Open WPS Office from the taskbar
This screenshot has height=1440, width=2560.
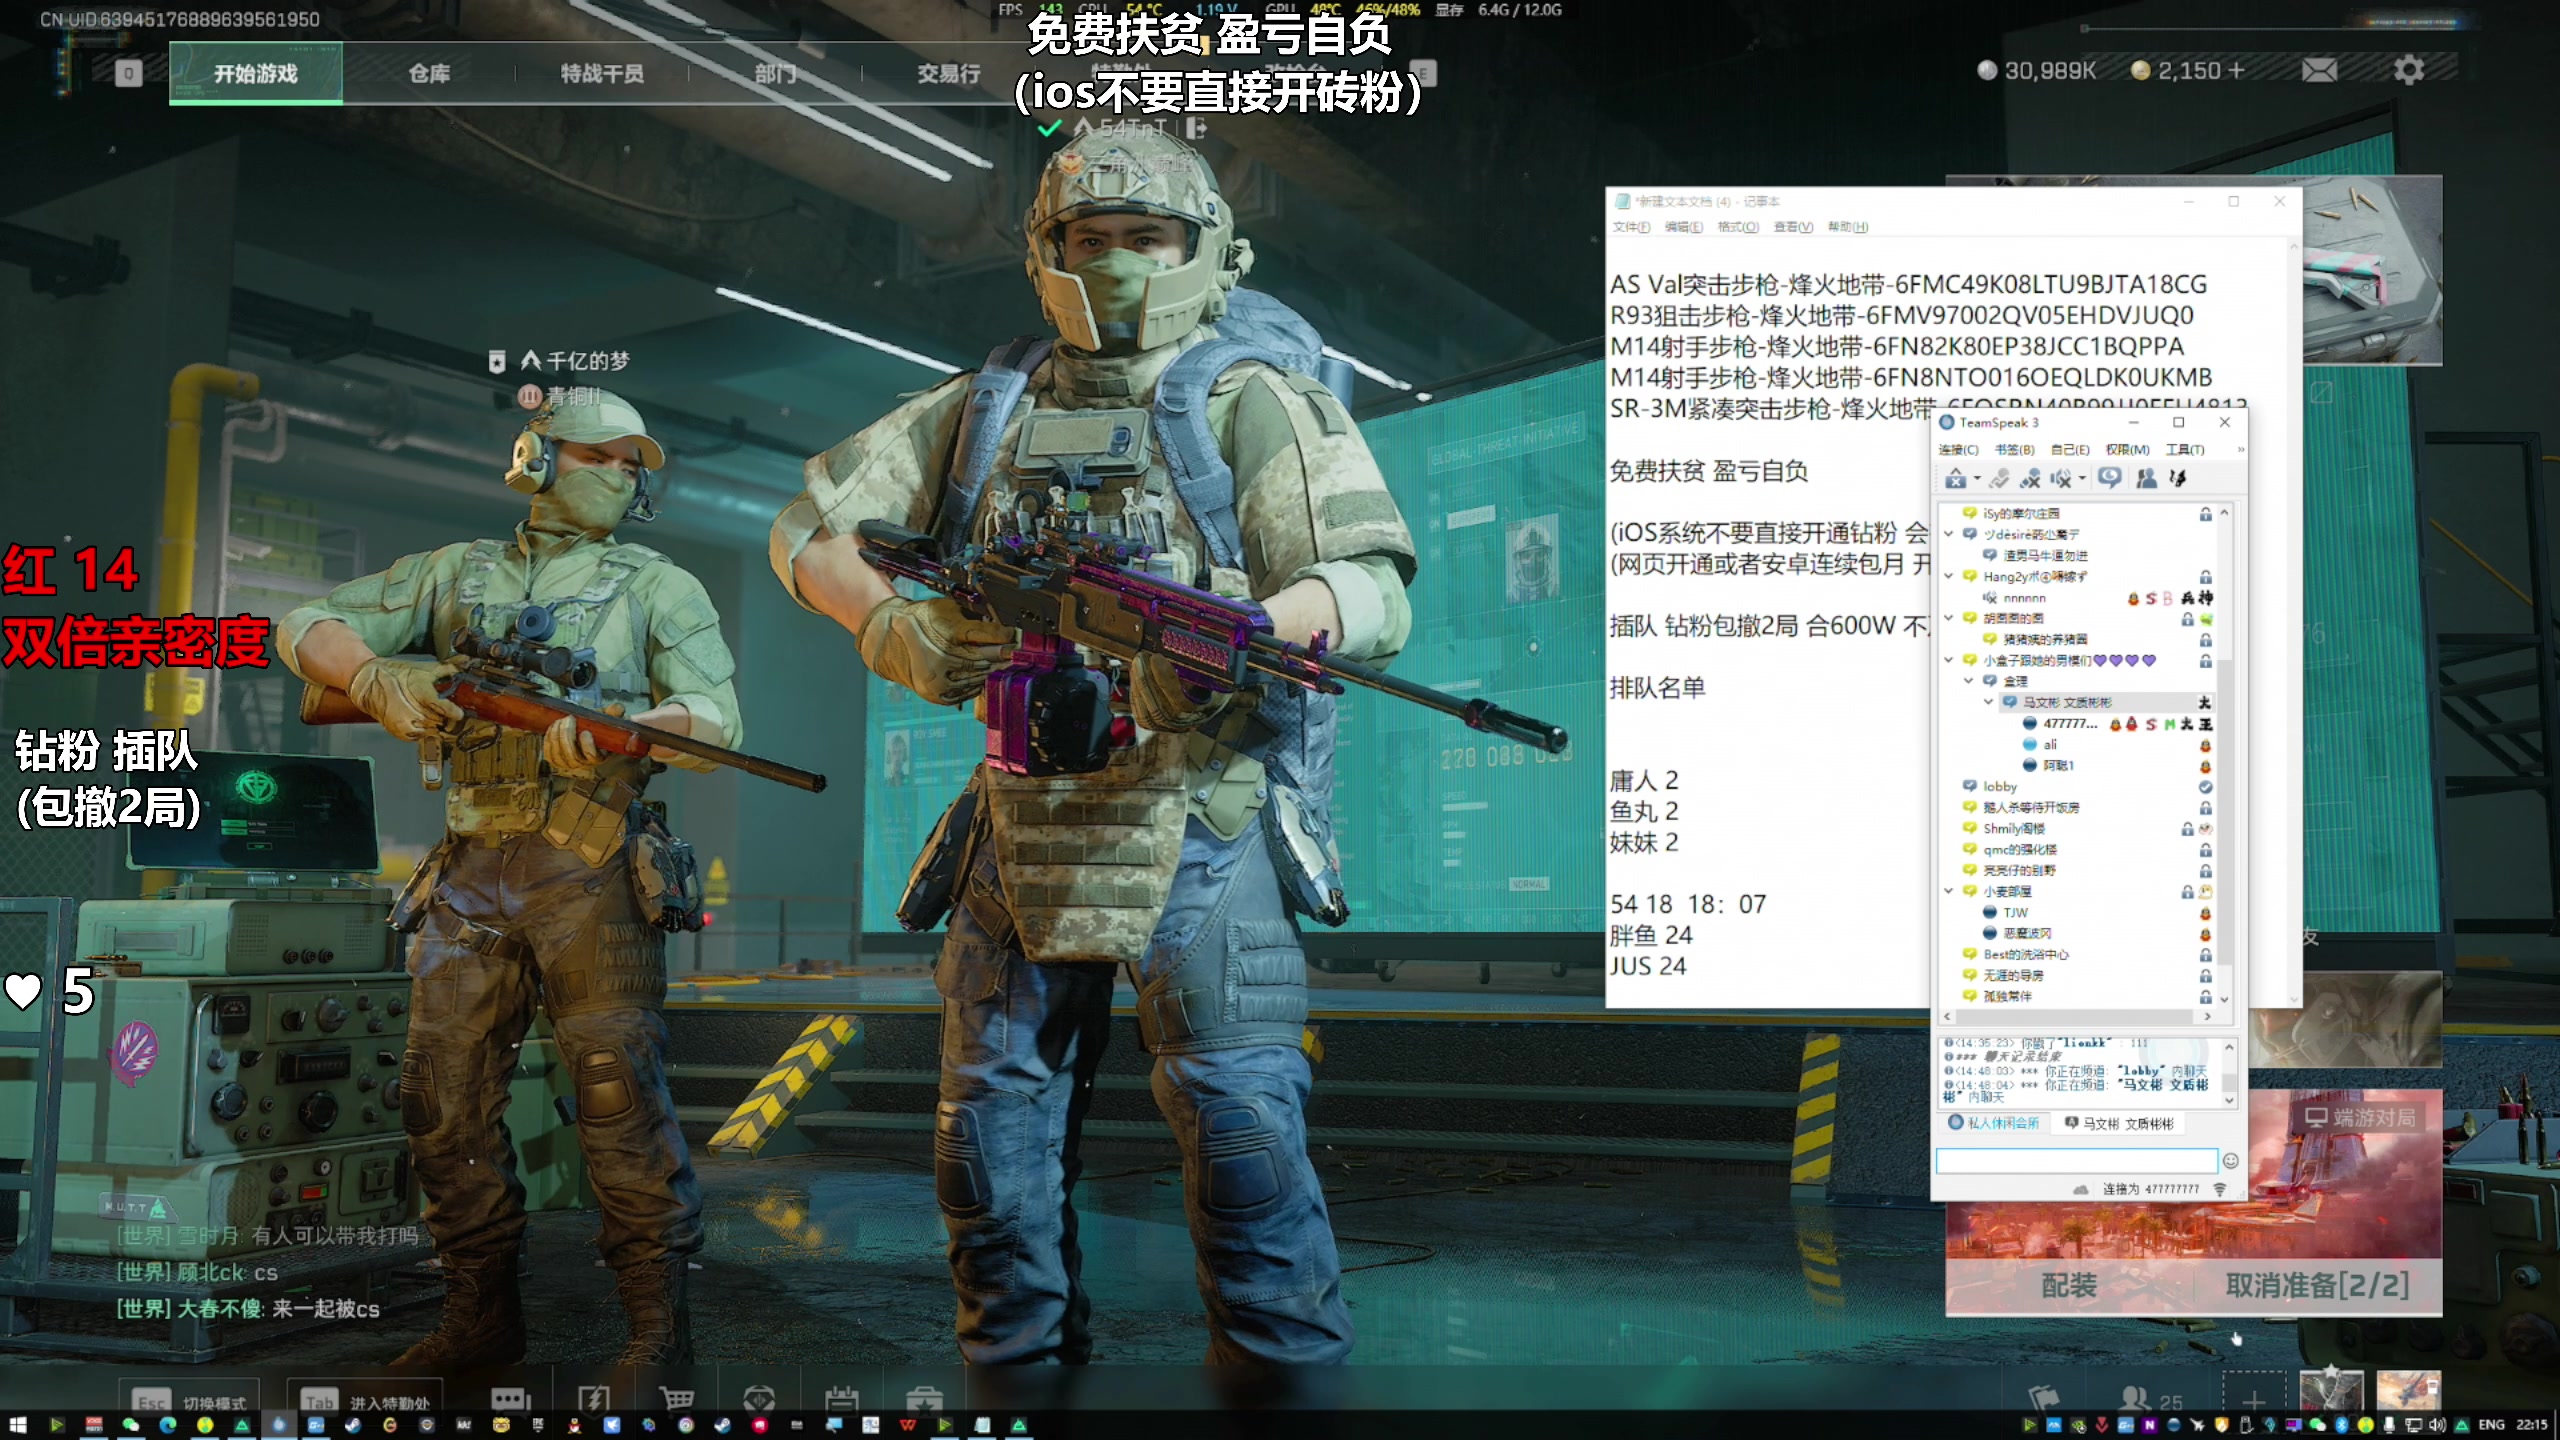click(907, 1425)
